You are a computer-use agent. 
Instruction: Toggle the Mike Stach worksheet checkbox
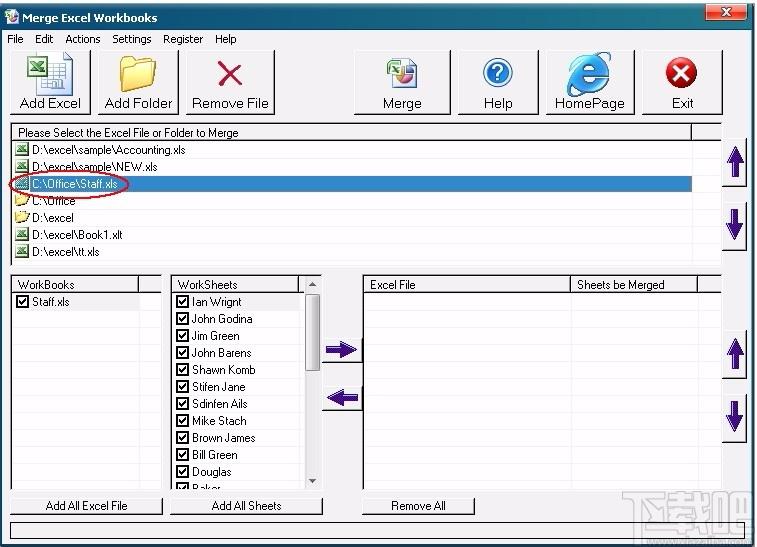pyautogui.click(x=182, y=421)
